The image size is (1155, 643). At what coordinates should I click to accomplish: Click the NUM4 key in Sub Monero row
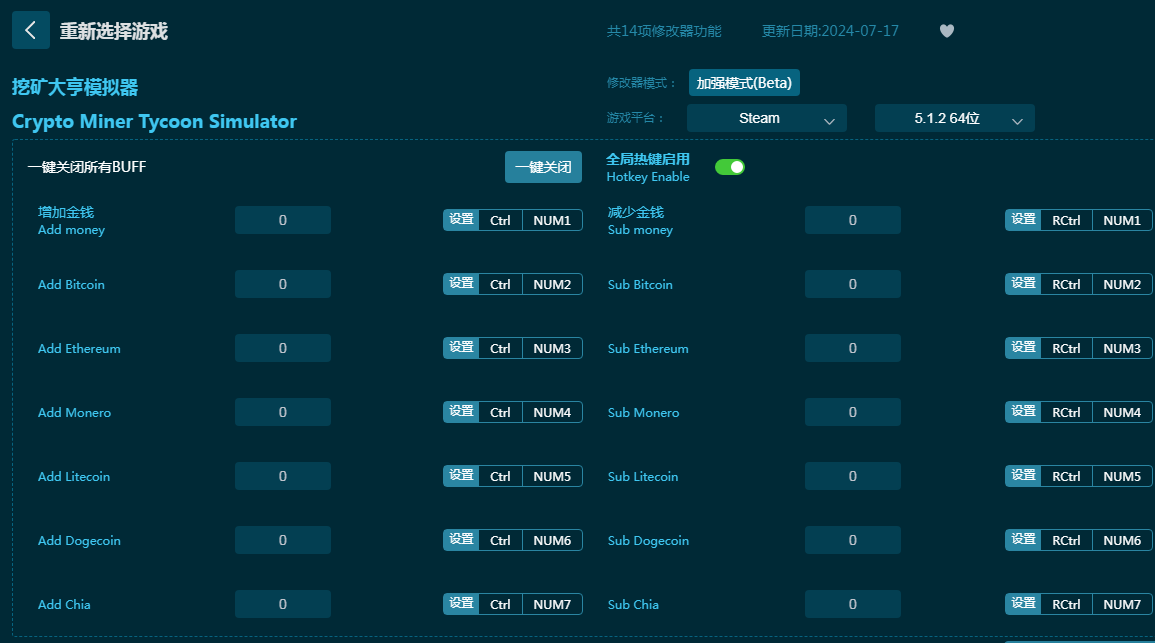coord(1122,412)
